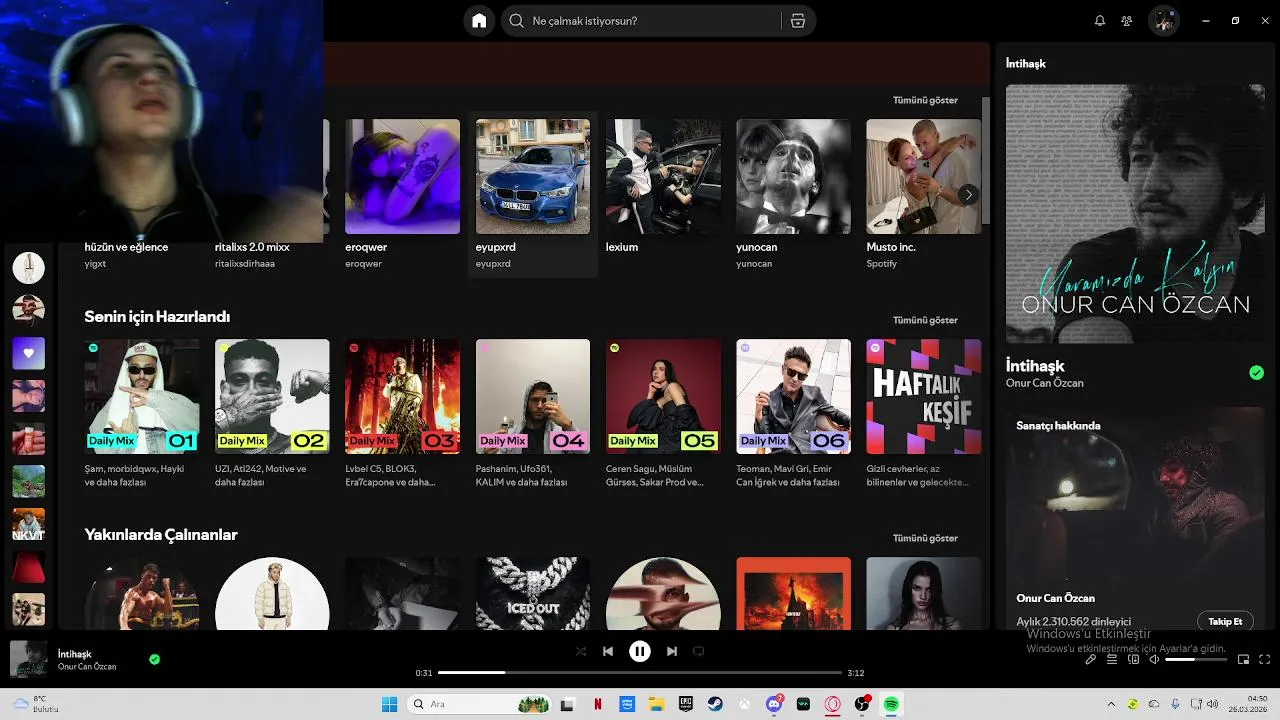This screenshot has width=1280, height=720.
Task: Switch player to full screen icon
Action: coord(1265,660)
